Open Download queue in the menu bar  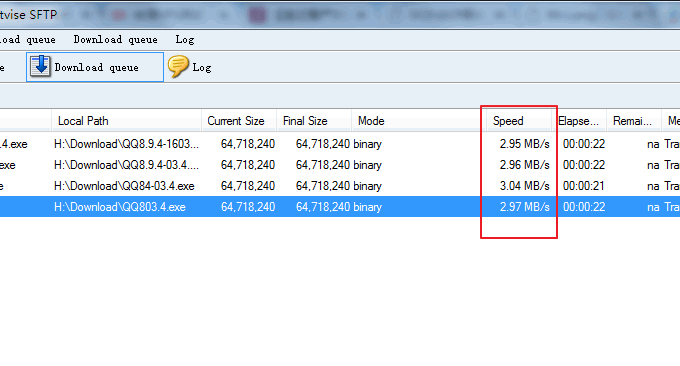pyautogui.click(x=115, y=40)
